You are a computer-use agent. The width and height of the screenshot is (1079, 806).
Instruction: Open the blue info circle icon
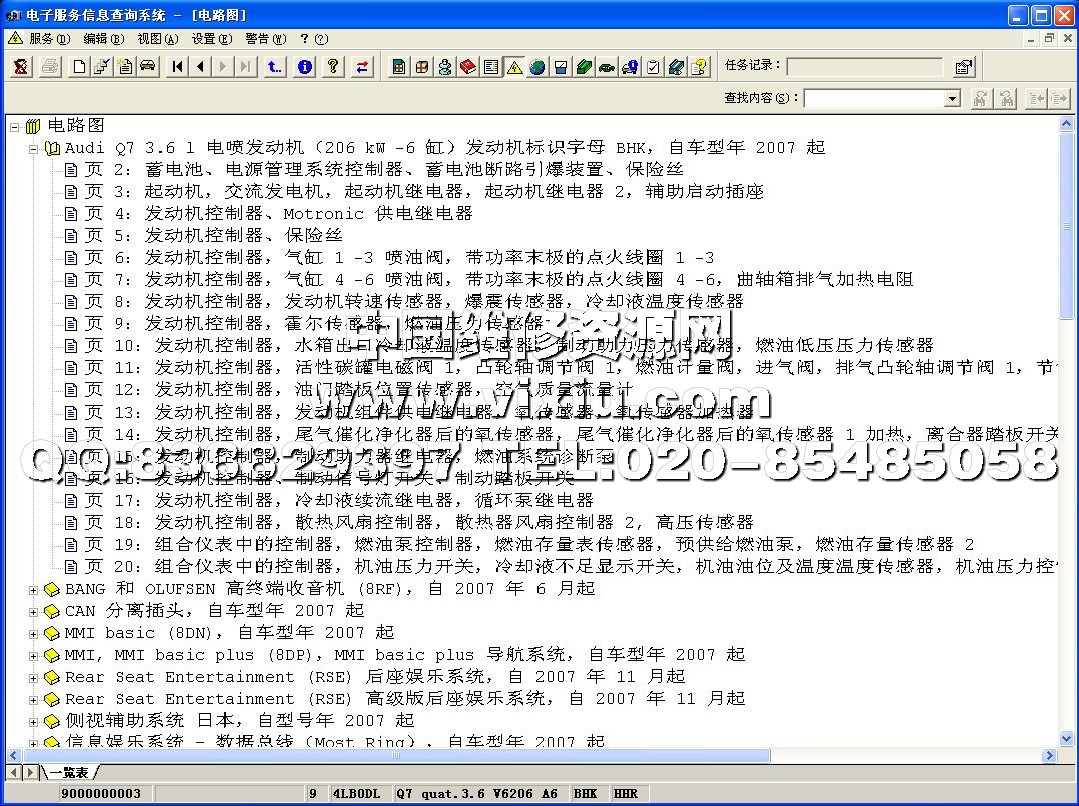[305, 67]
